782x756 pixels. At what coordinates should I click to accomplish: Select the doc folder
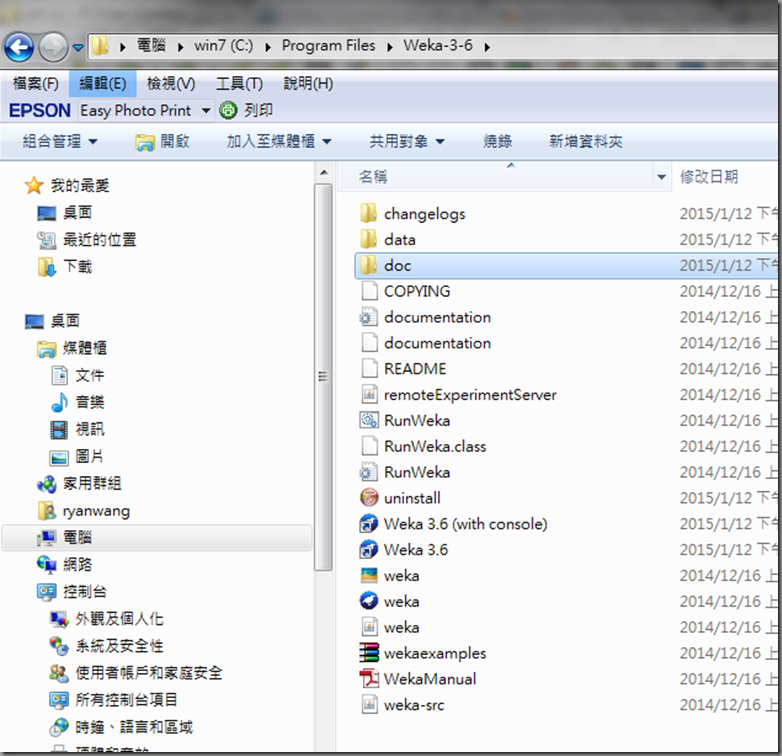pos(566,265)
